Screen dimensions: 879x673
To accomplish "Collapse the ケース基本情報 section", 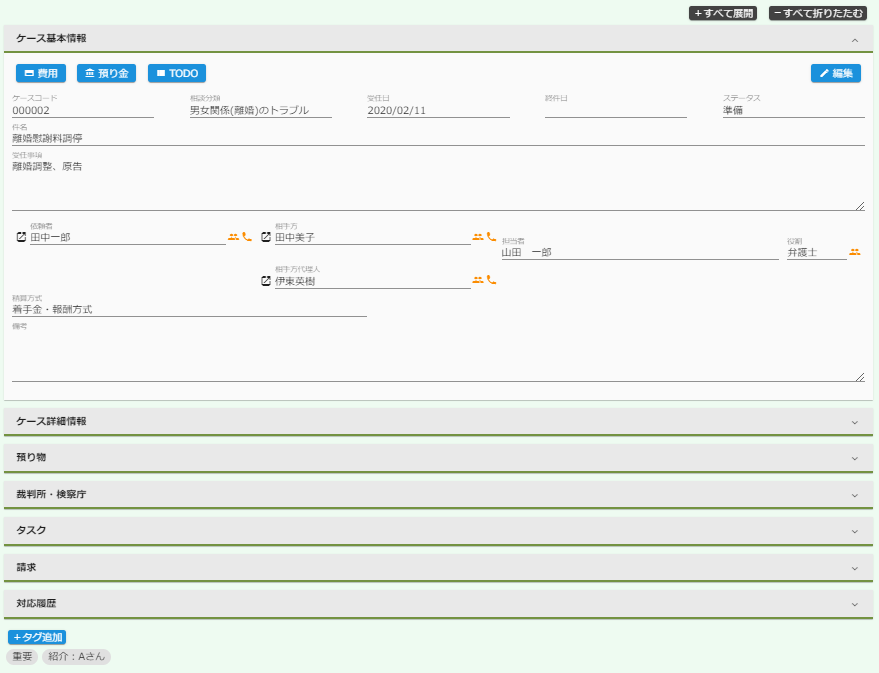I will coord(855,39).
